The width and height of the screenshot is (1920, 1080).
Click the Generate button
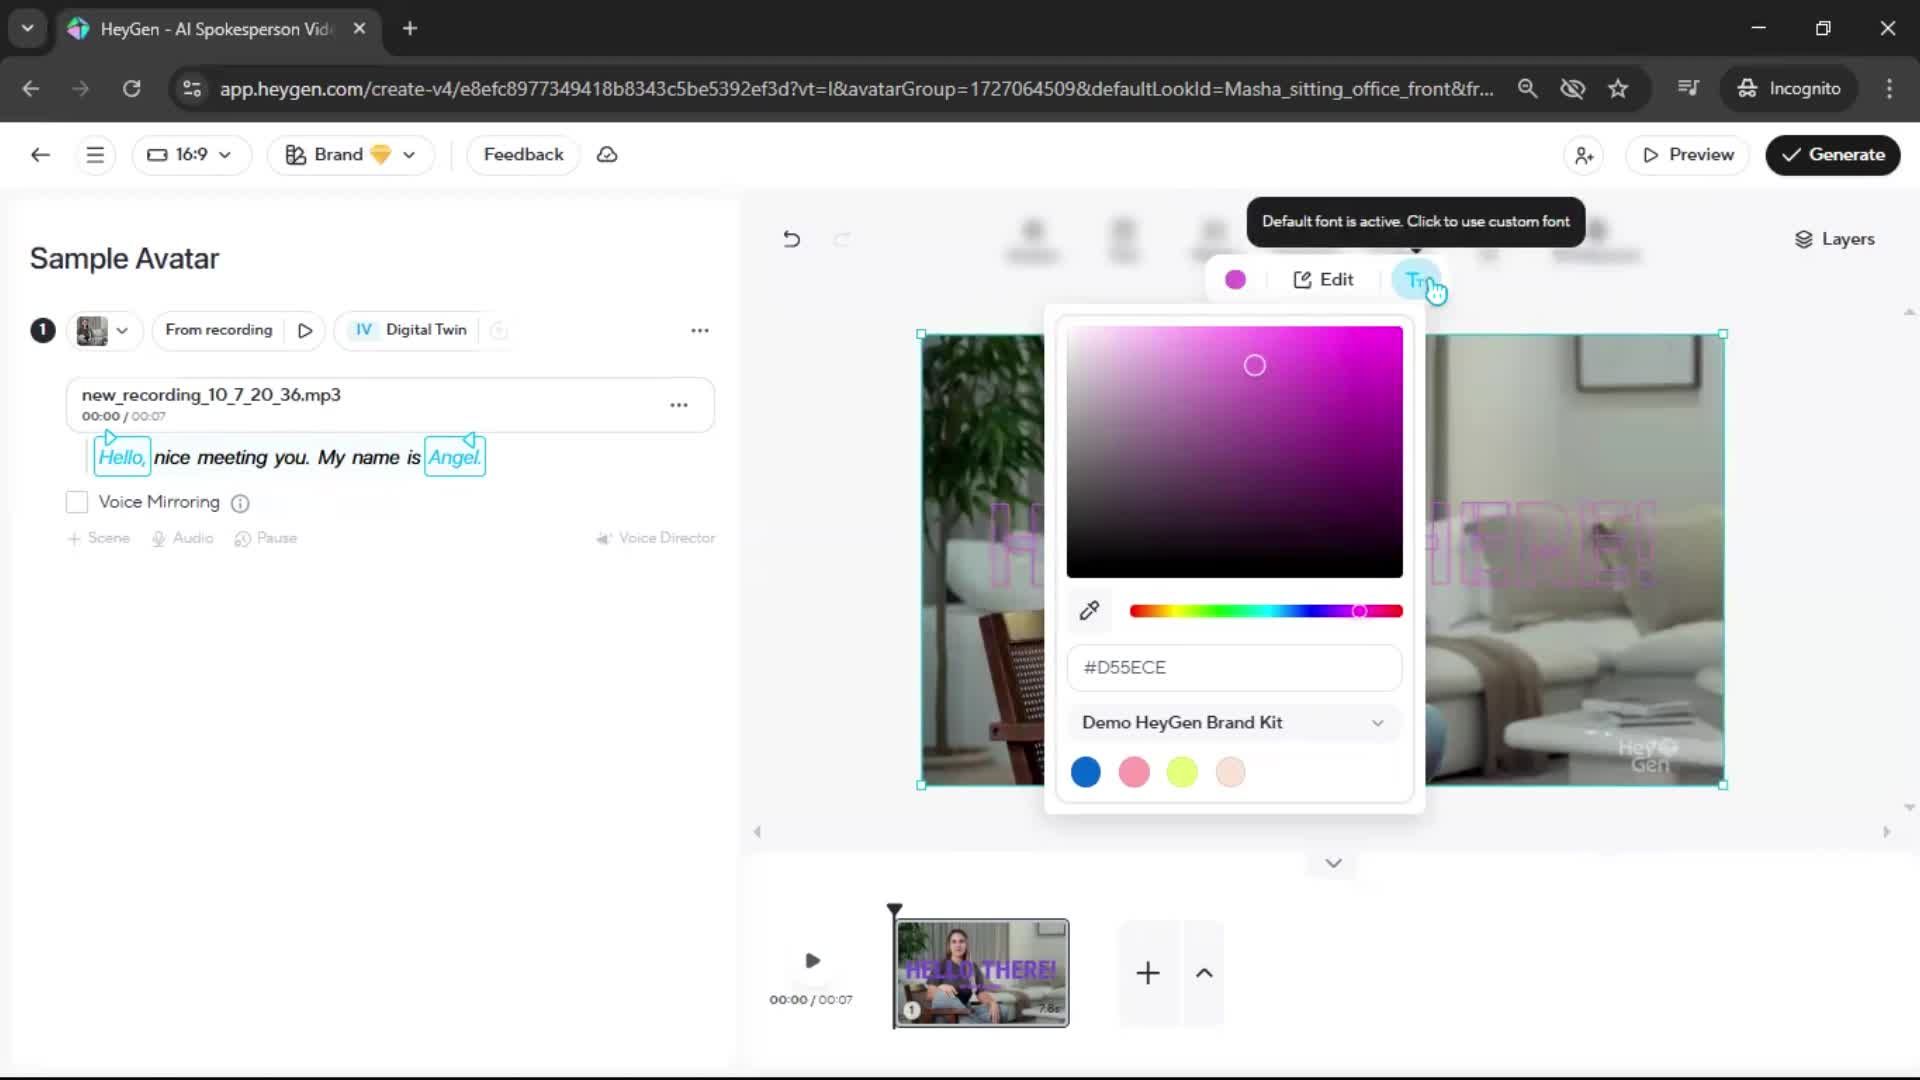pos(1832,155)
